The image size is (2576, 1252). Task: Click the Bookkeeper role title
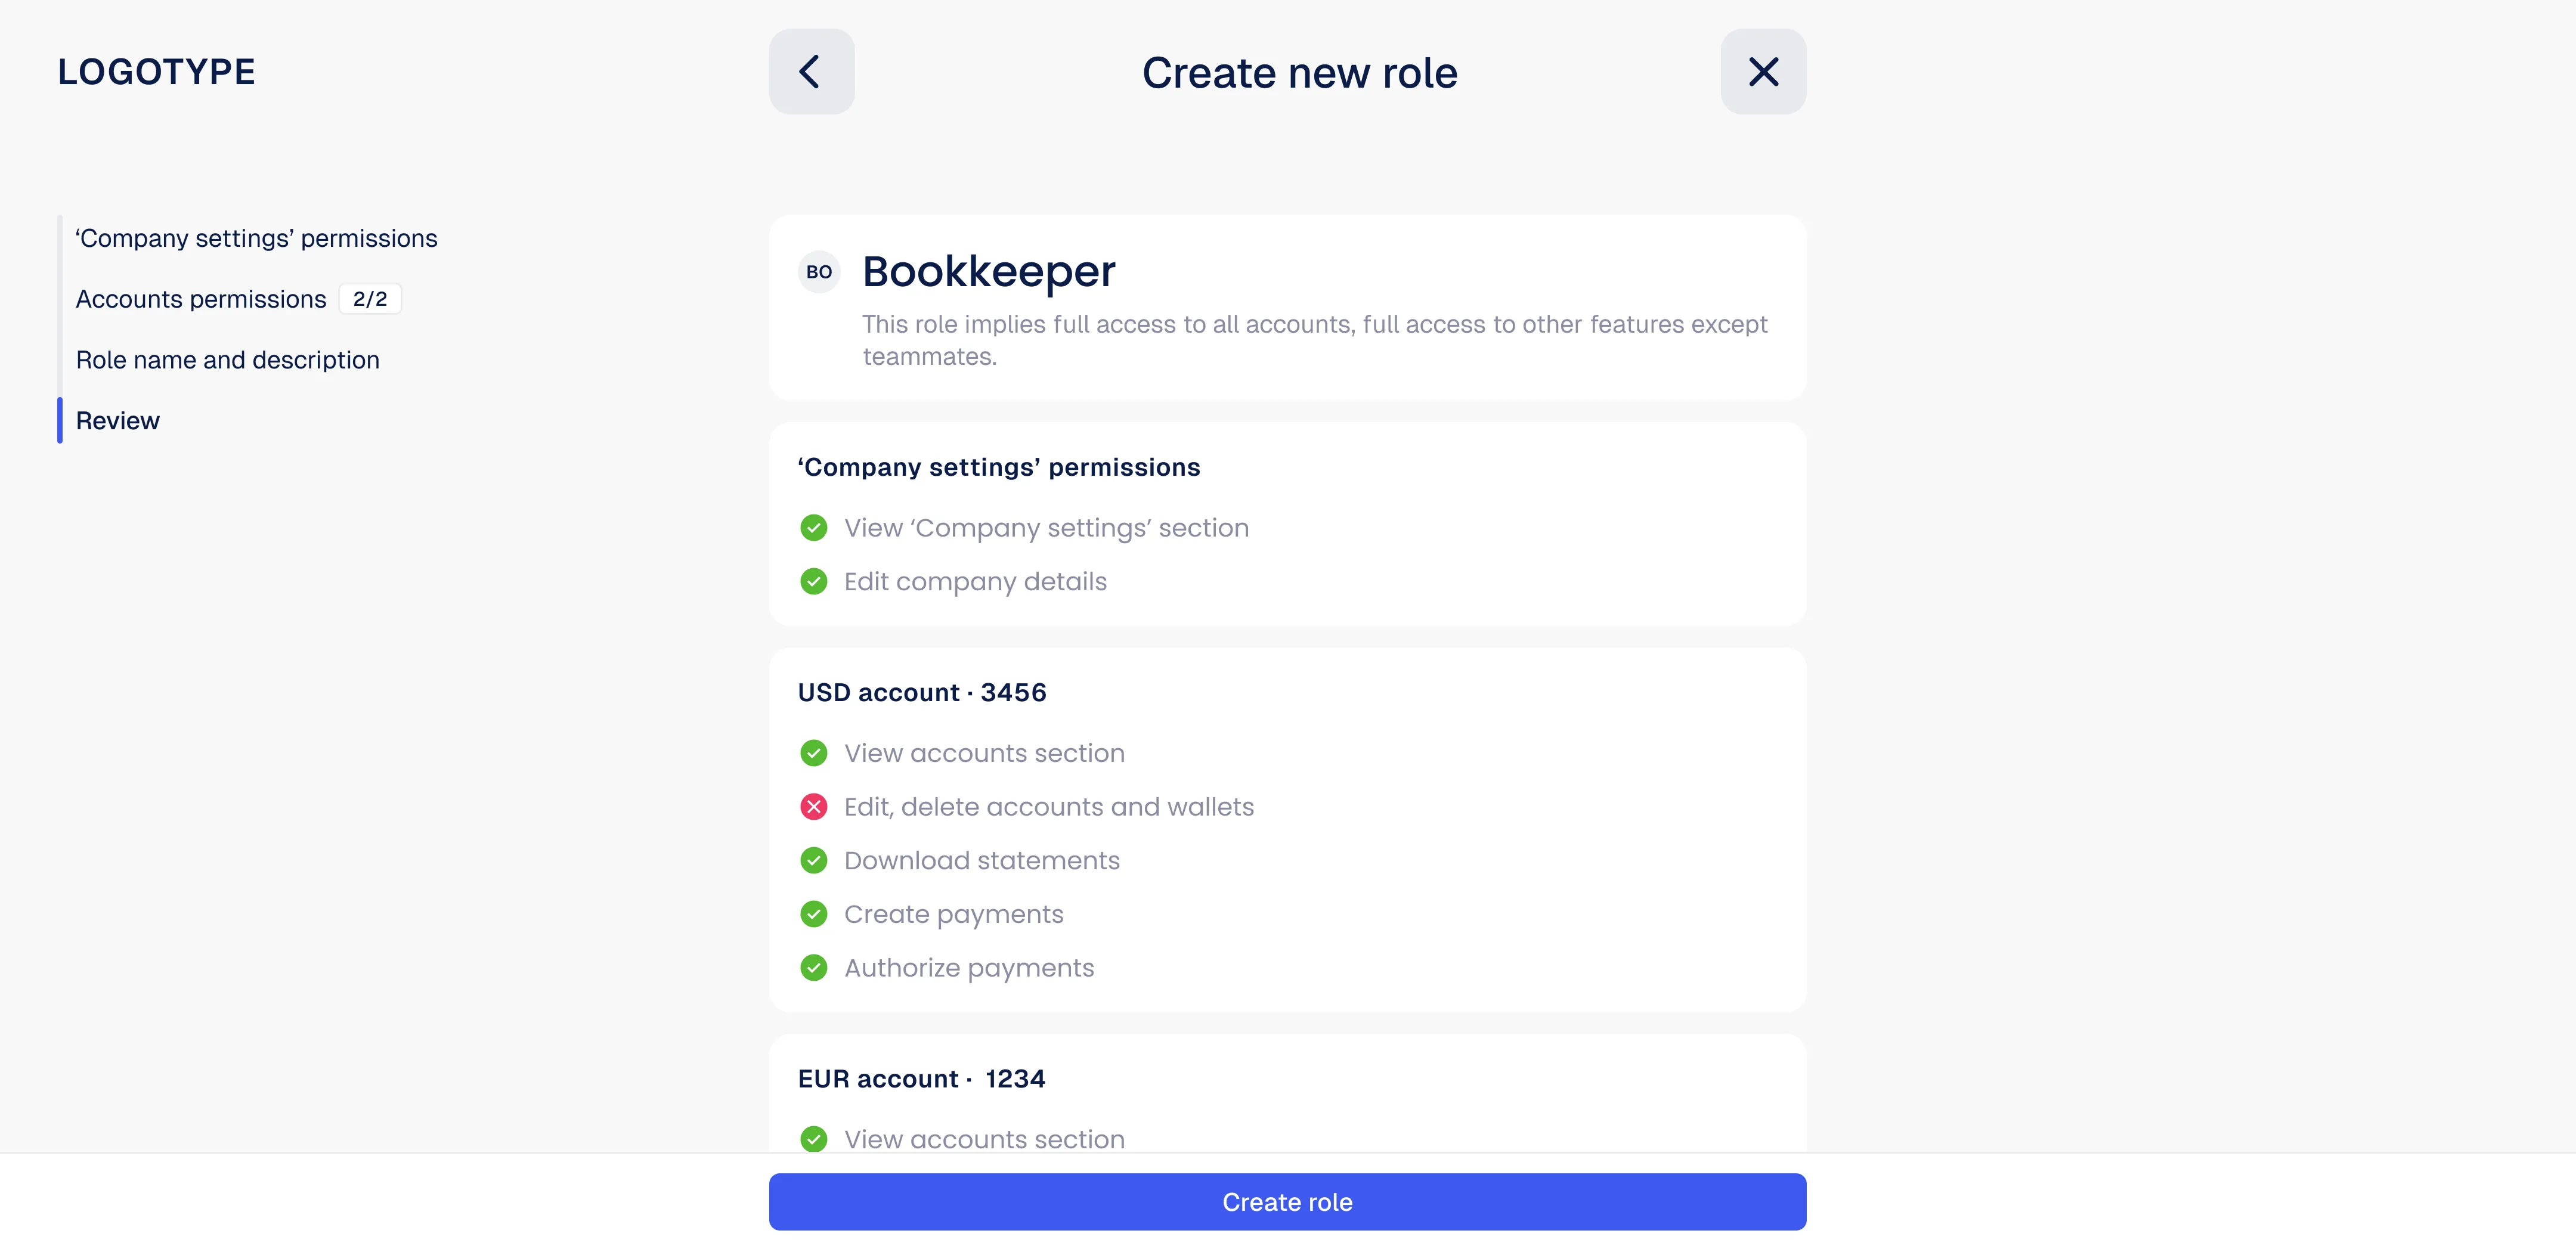tap(989, 272)
